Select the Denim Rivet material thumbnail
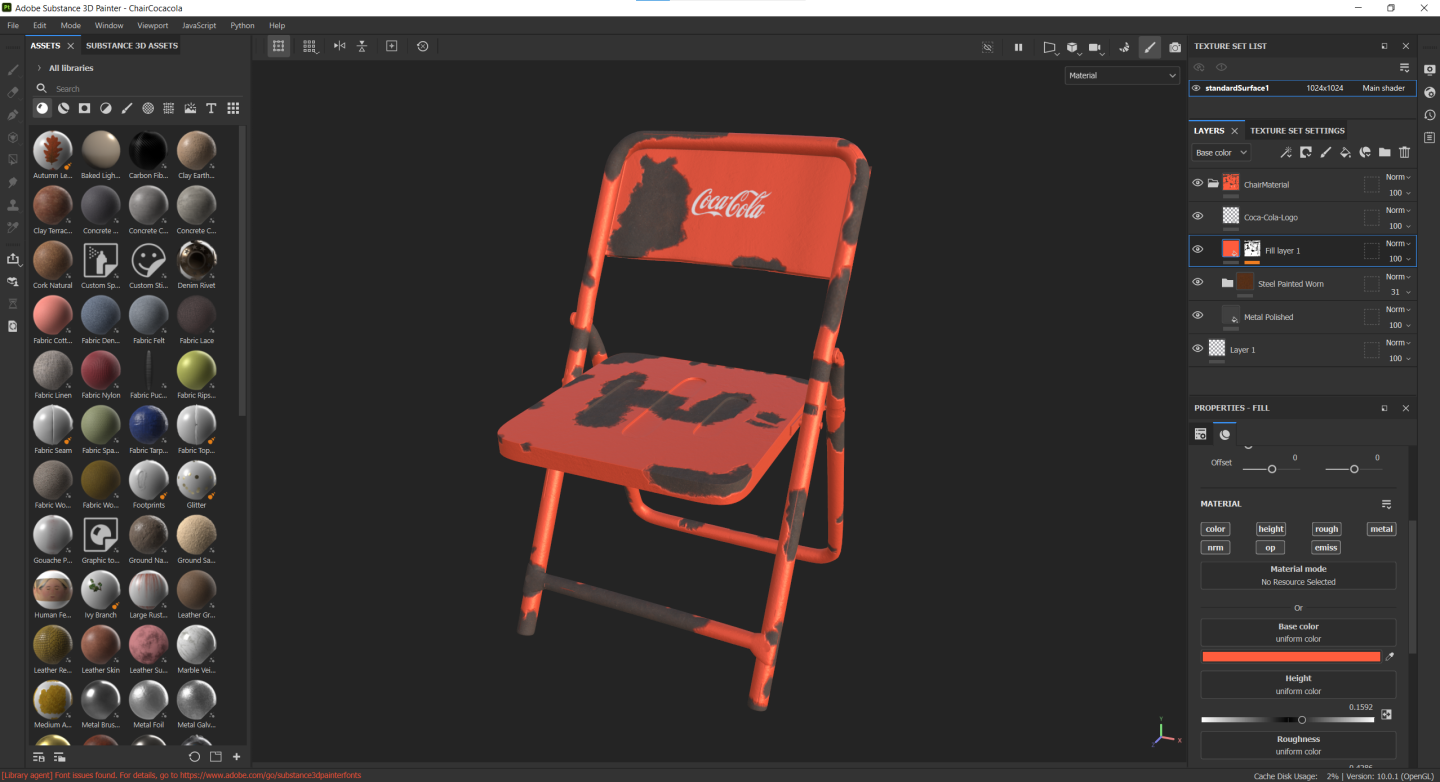 [x=196, y=260]
